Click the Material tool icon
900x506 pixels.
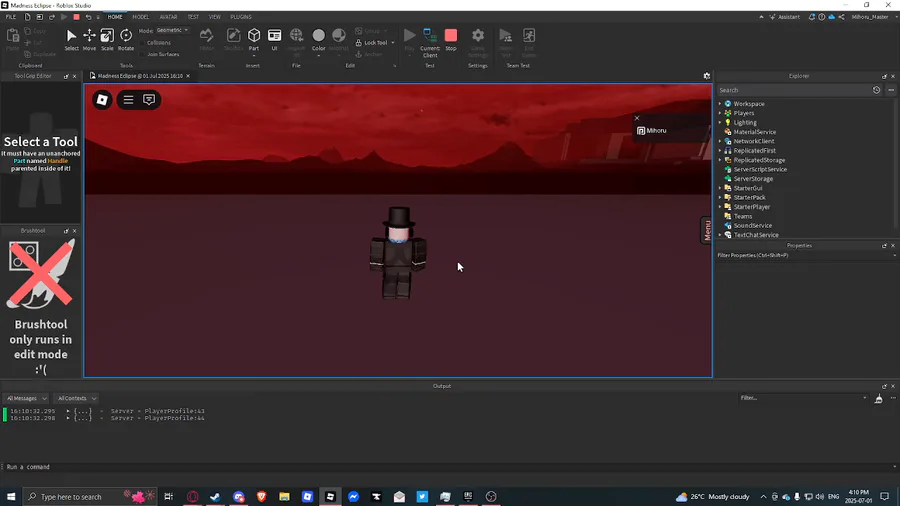coord(339,39)
